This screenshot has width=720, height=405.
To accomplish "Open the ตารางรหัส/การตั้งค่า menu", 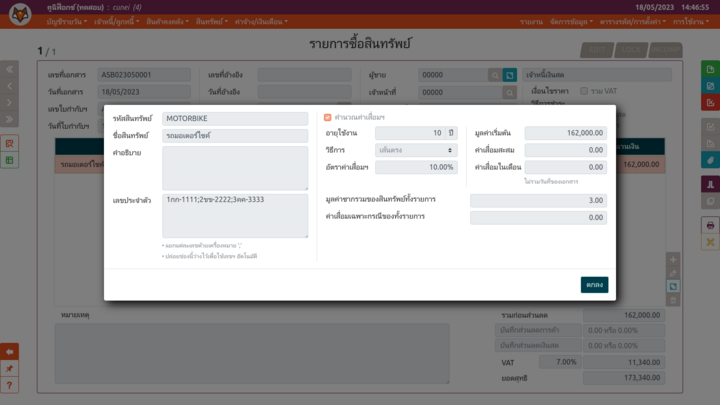I will [633, 22].
